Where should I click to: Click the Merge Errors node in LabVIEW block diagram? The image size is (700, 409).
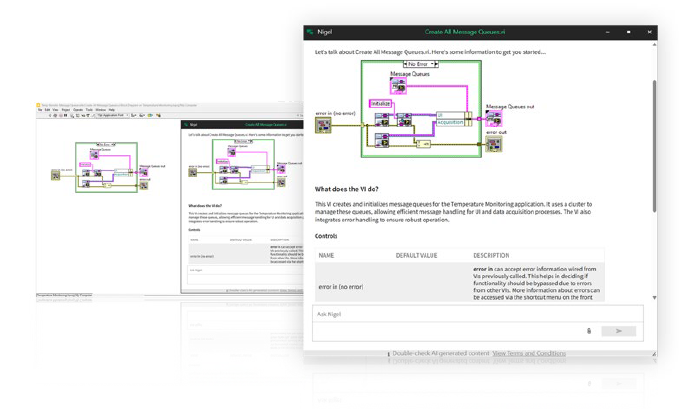click(107, 184)
